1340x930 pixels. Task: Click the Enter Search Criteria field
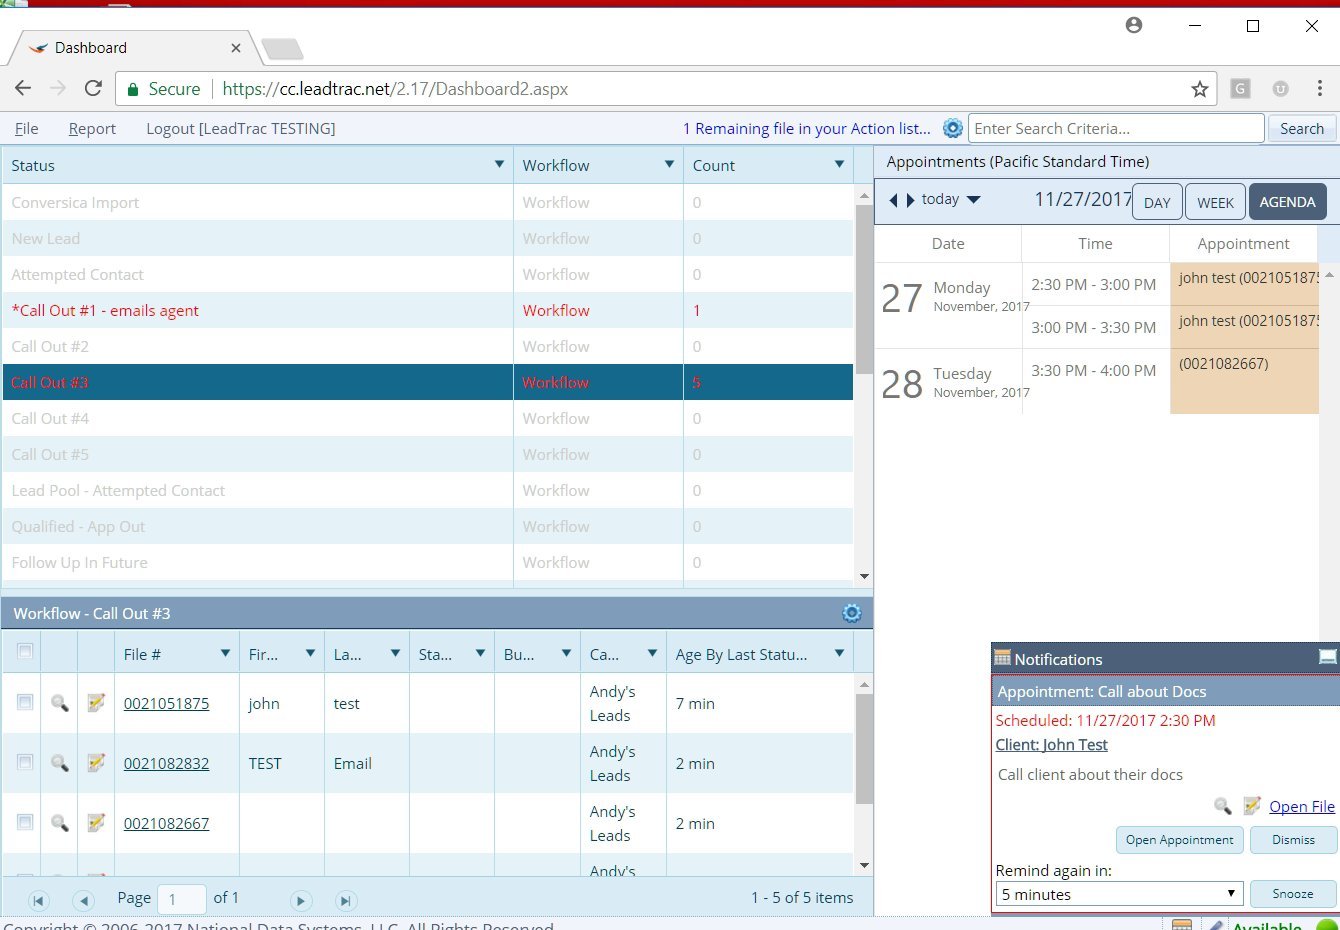1115,128
